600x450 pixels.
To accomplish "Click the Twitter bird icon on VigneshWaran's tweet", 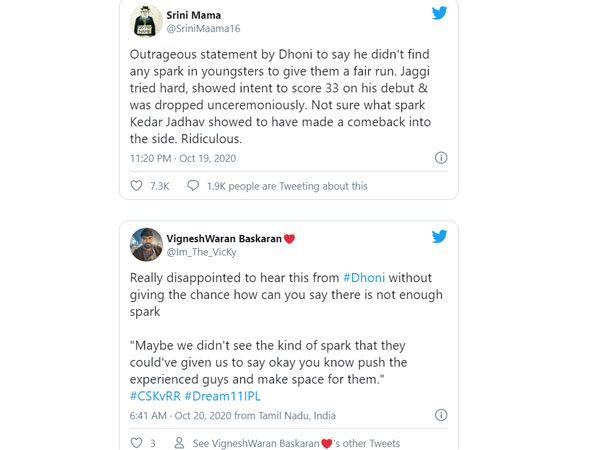I will [440, 237].
